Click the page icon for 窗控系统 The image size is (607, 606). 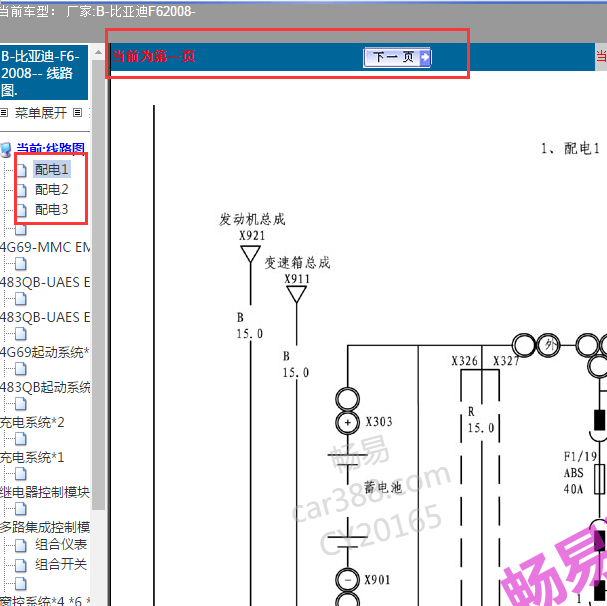pyautogui.click(x=21, y=583)
